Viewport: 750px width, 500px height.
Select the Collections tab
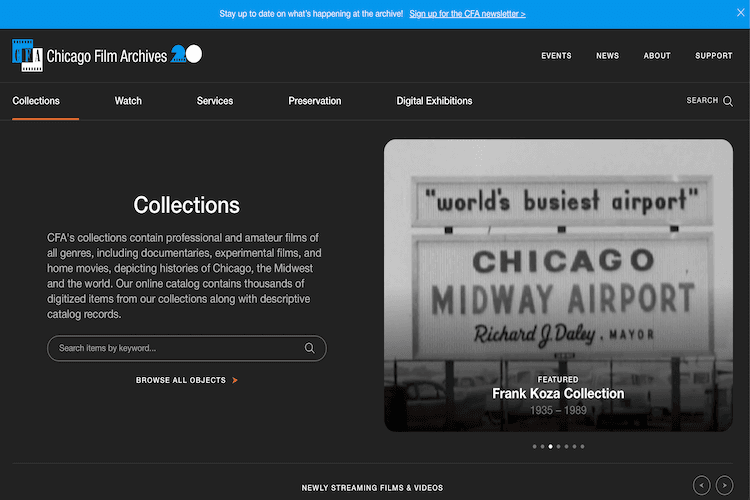(36, 101)
